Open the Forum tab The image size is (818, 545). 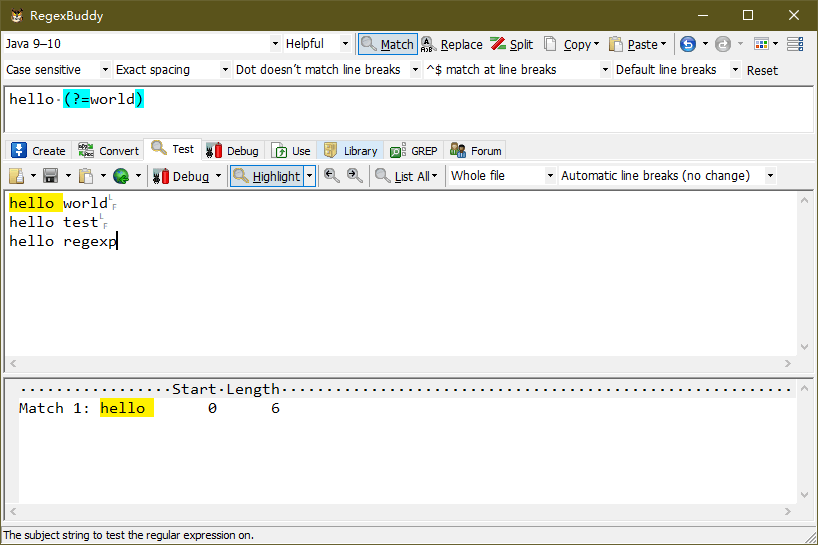pos(476,151)
